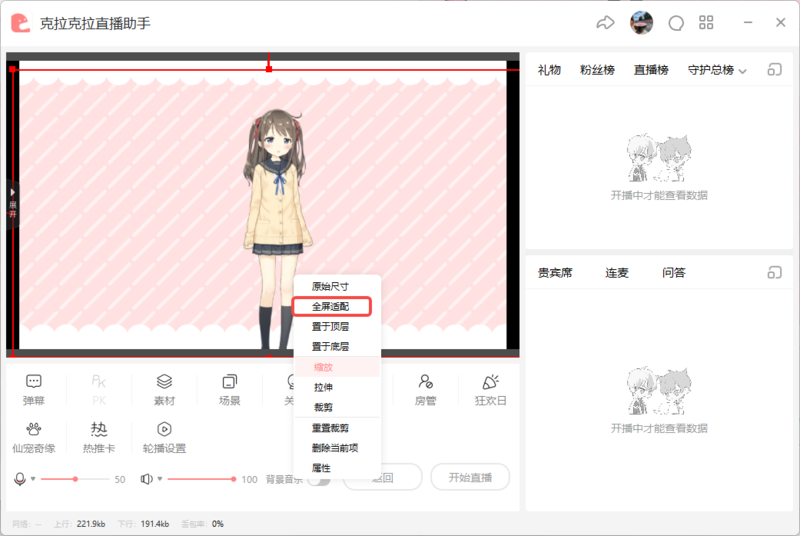Click the 丢包率 0% status

tap(203, 524)
